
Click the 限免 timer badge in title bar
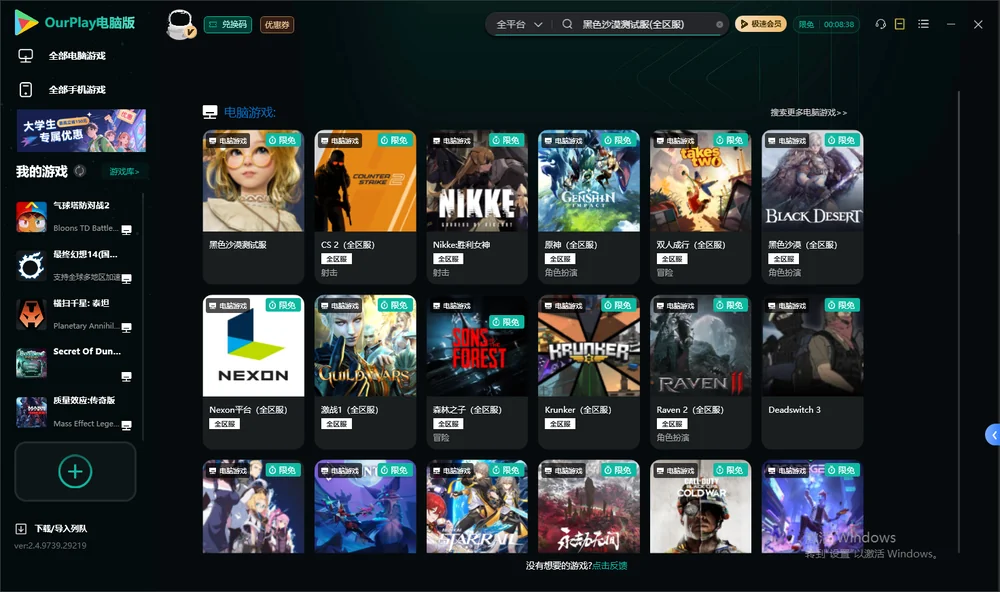click(x=827, y=24)
